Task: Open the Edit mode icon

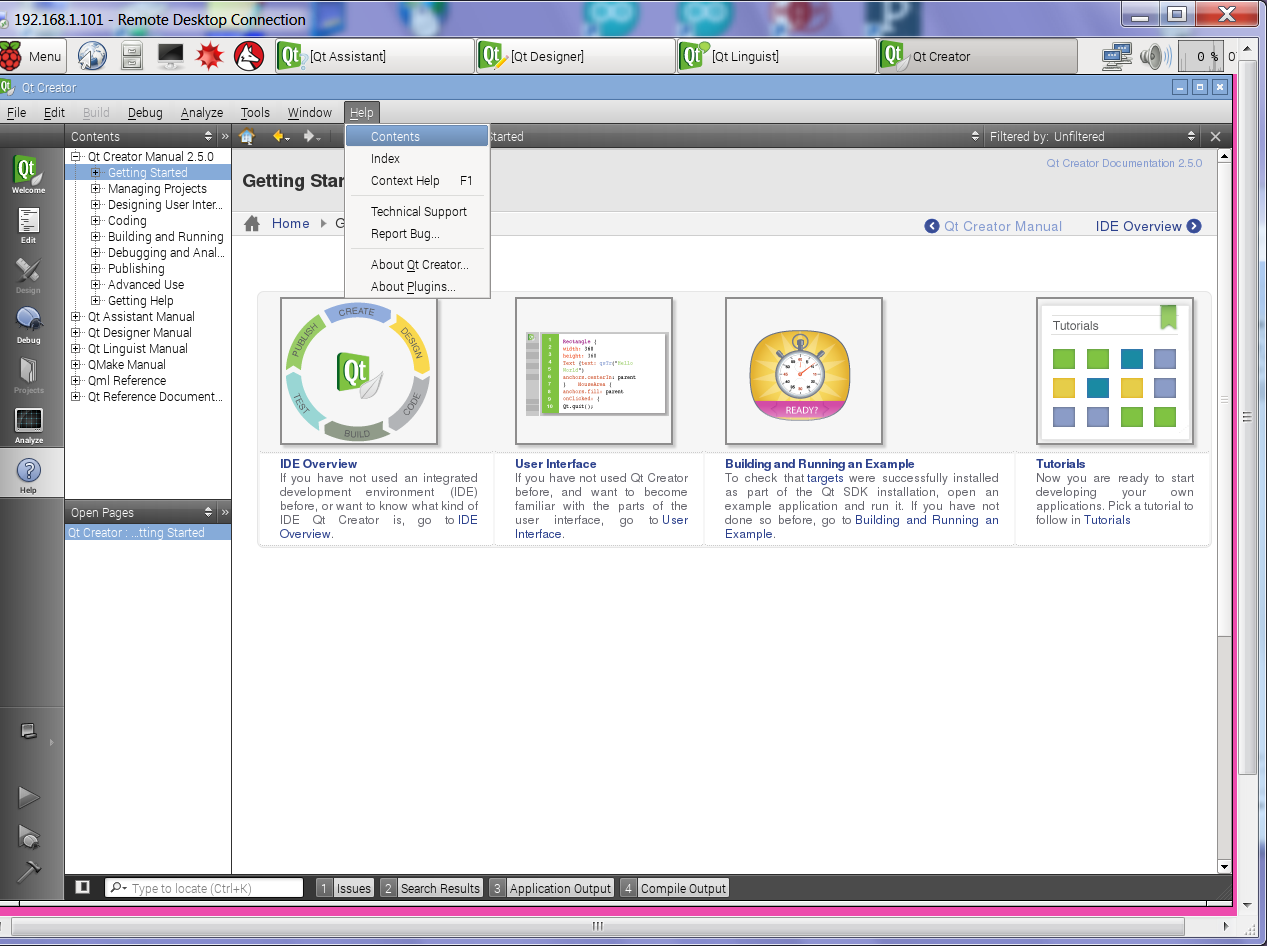Action: tap(28, 225)
